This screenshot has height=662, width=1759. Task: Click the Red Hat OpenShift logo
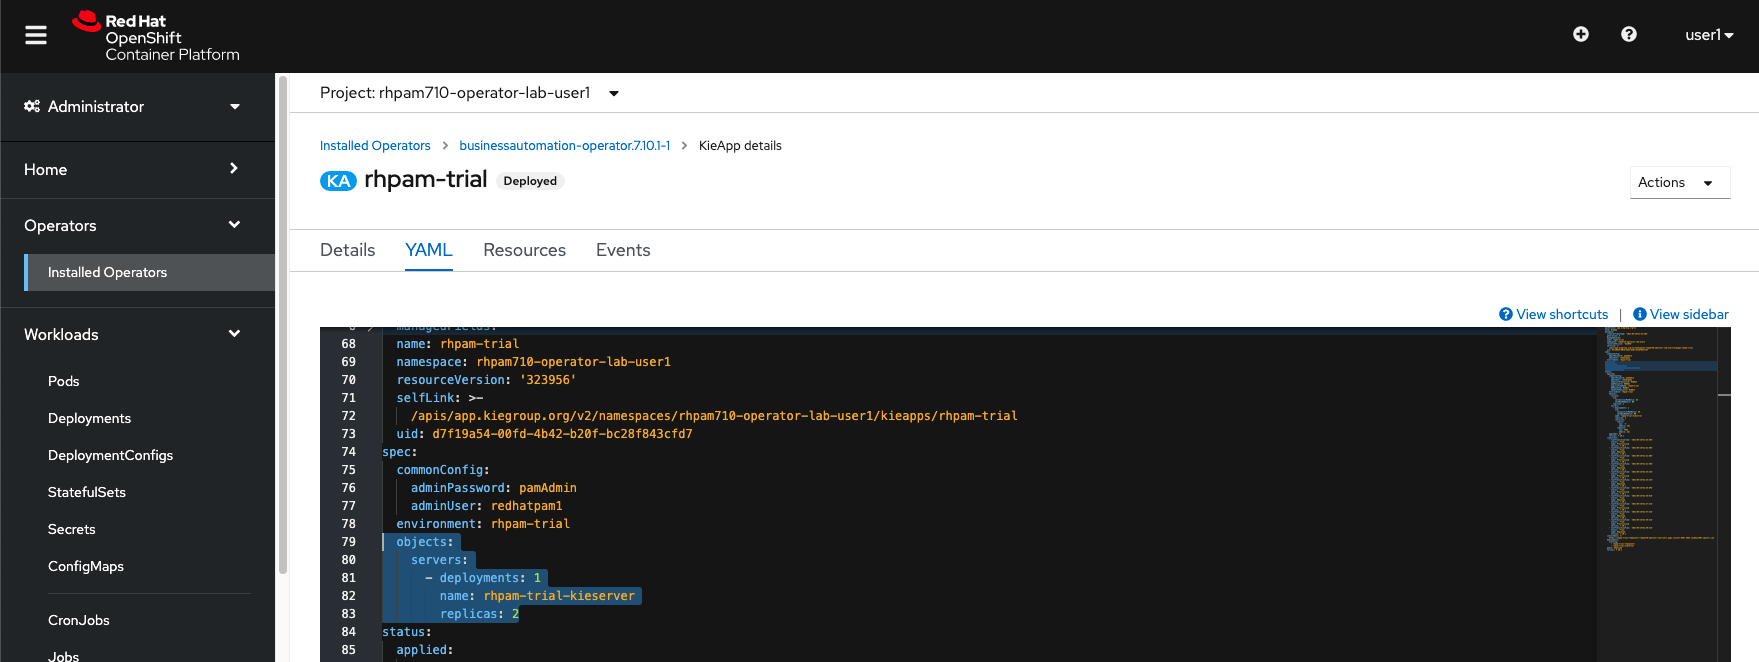click(156, 37)
